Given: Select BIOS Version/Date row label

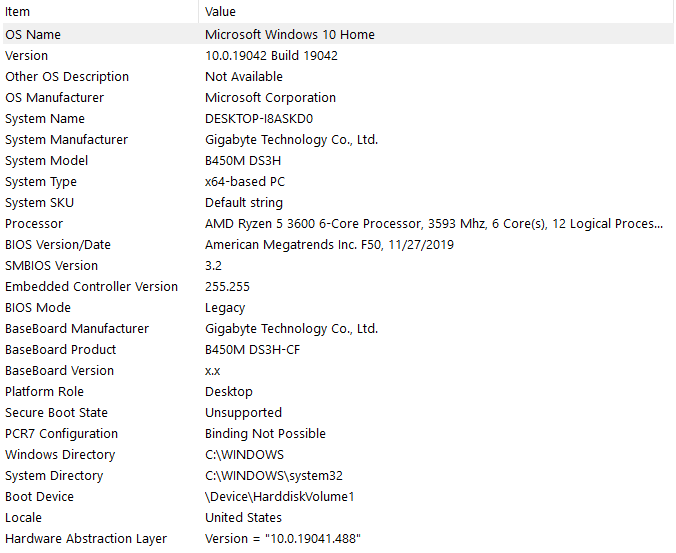Looking at the screenshot, I should pyautogui.click(x=58, y=245).
